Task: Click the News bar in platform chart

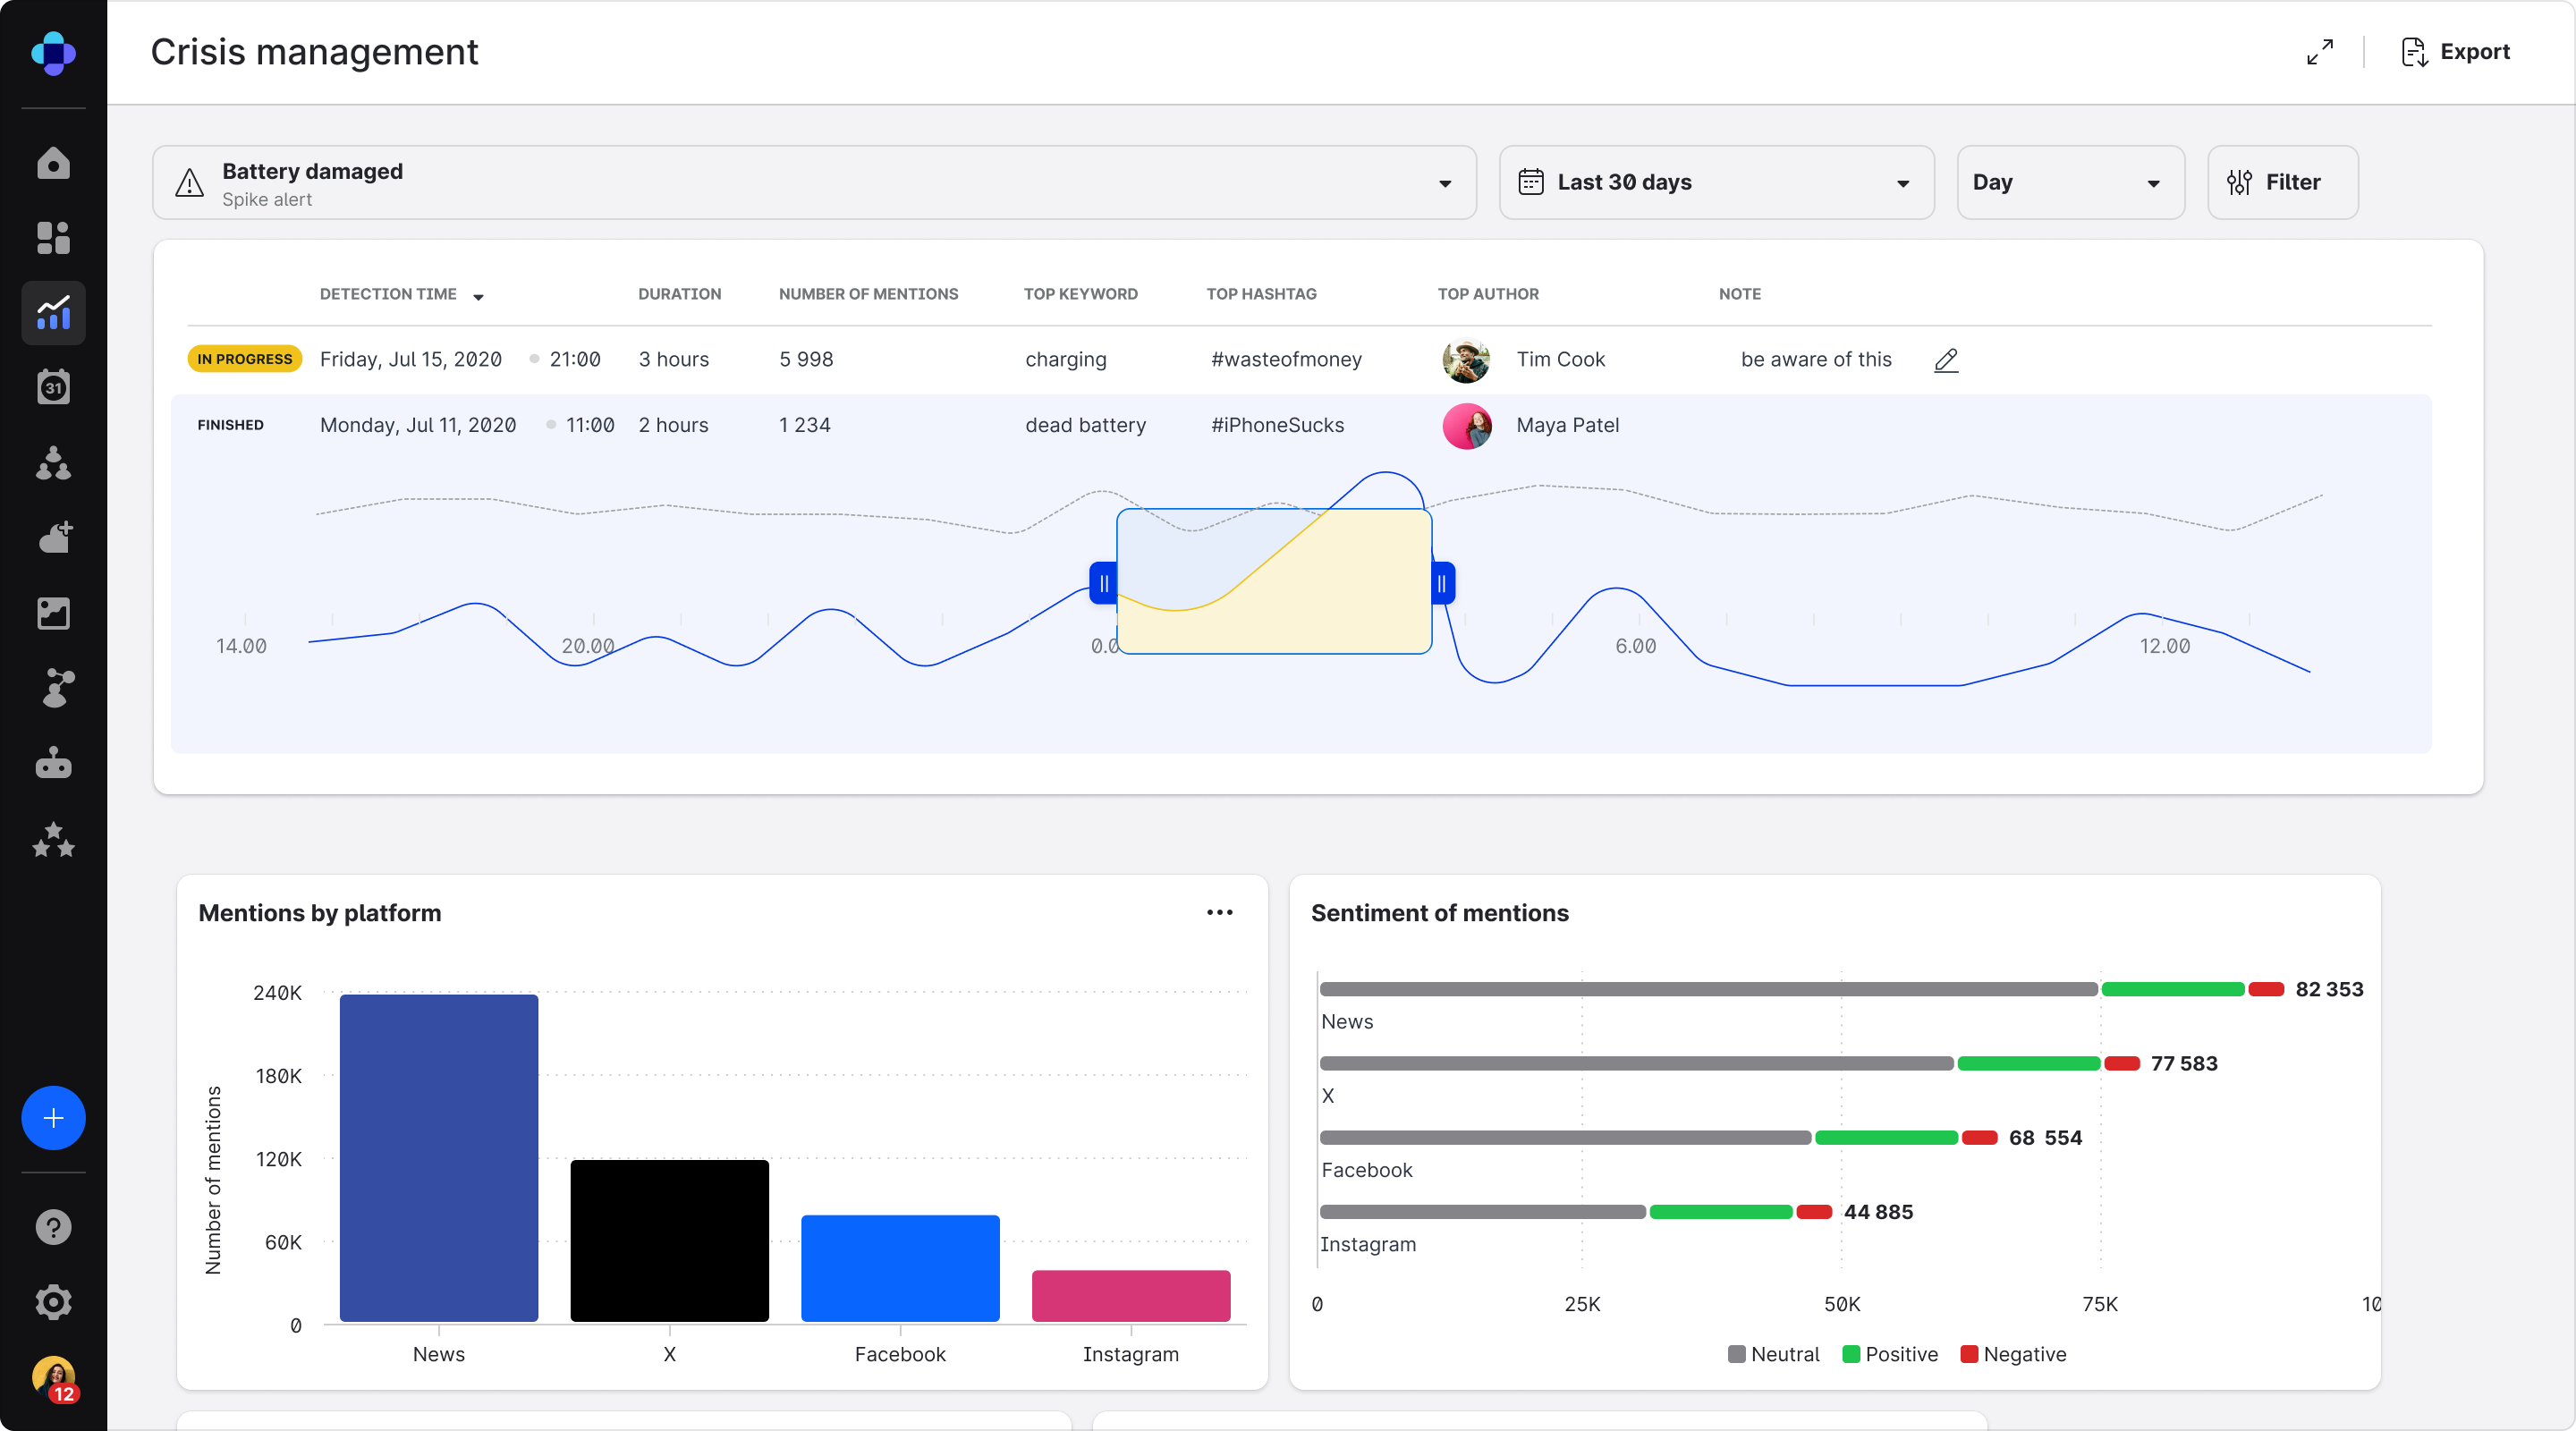Action: [x=439, y=1158]
